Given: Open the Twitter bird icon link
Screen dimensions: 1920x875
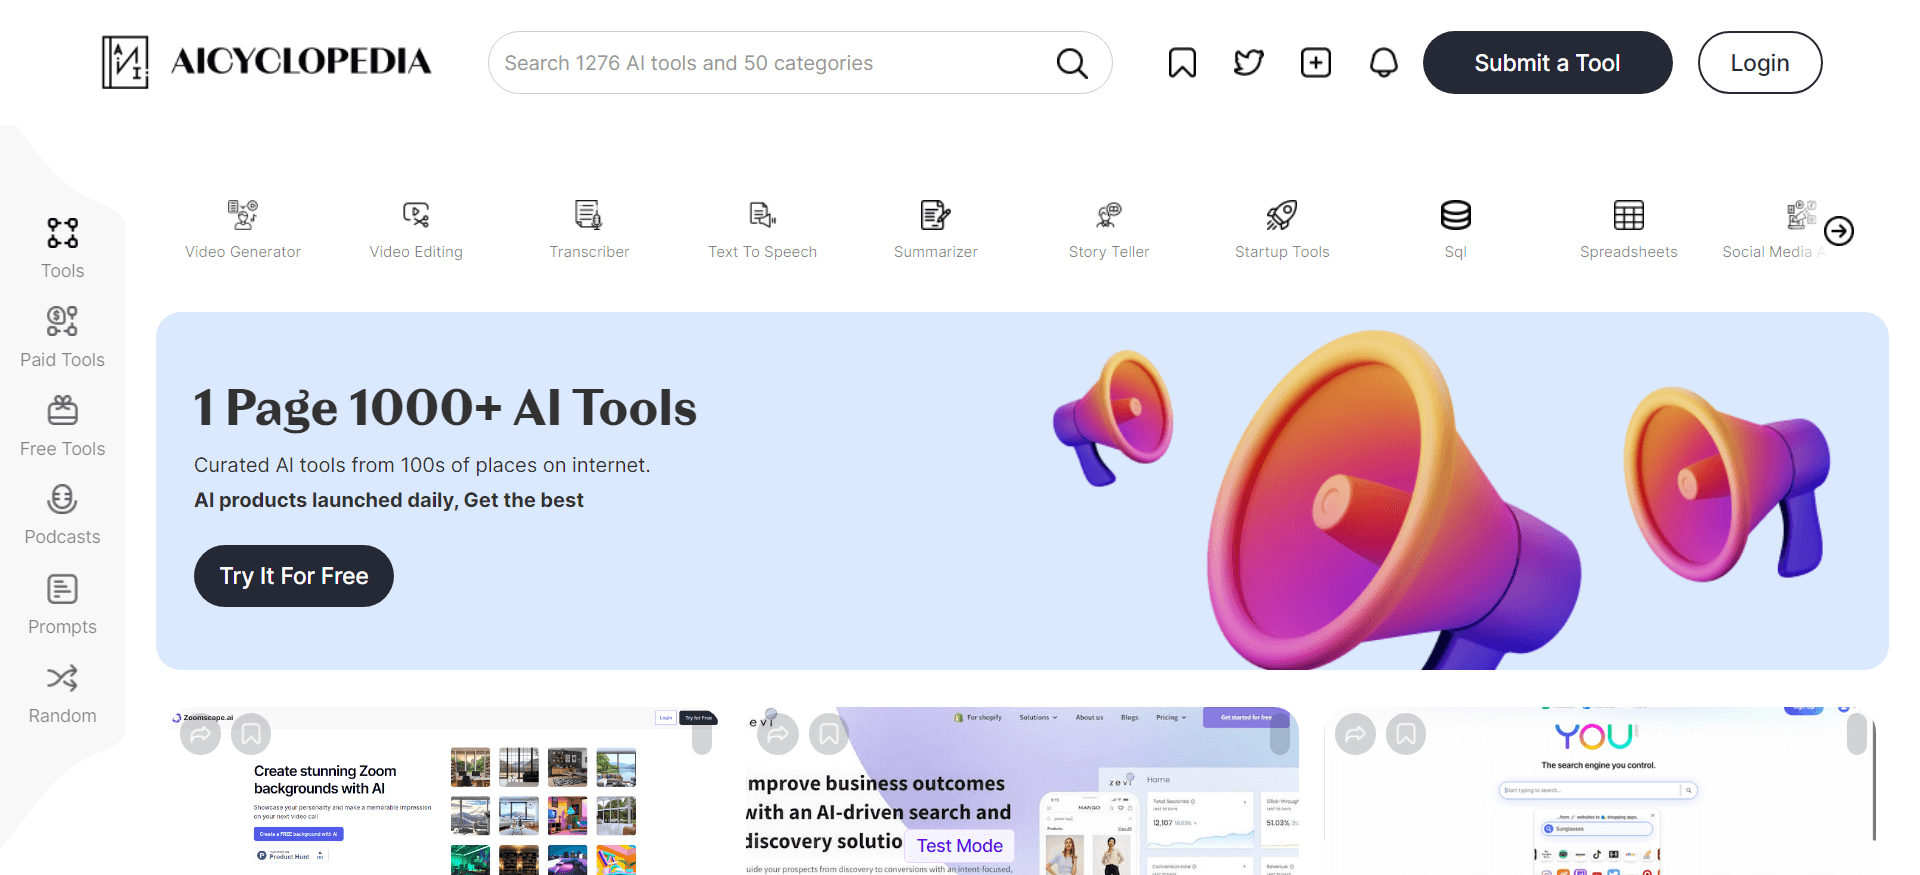Looking at the screenshot, I should (1248, 63).
